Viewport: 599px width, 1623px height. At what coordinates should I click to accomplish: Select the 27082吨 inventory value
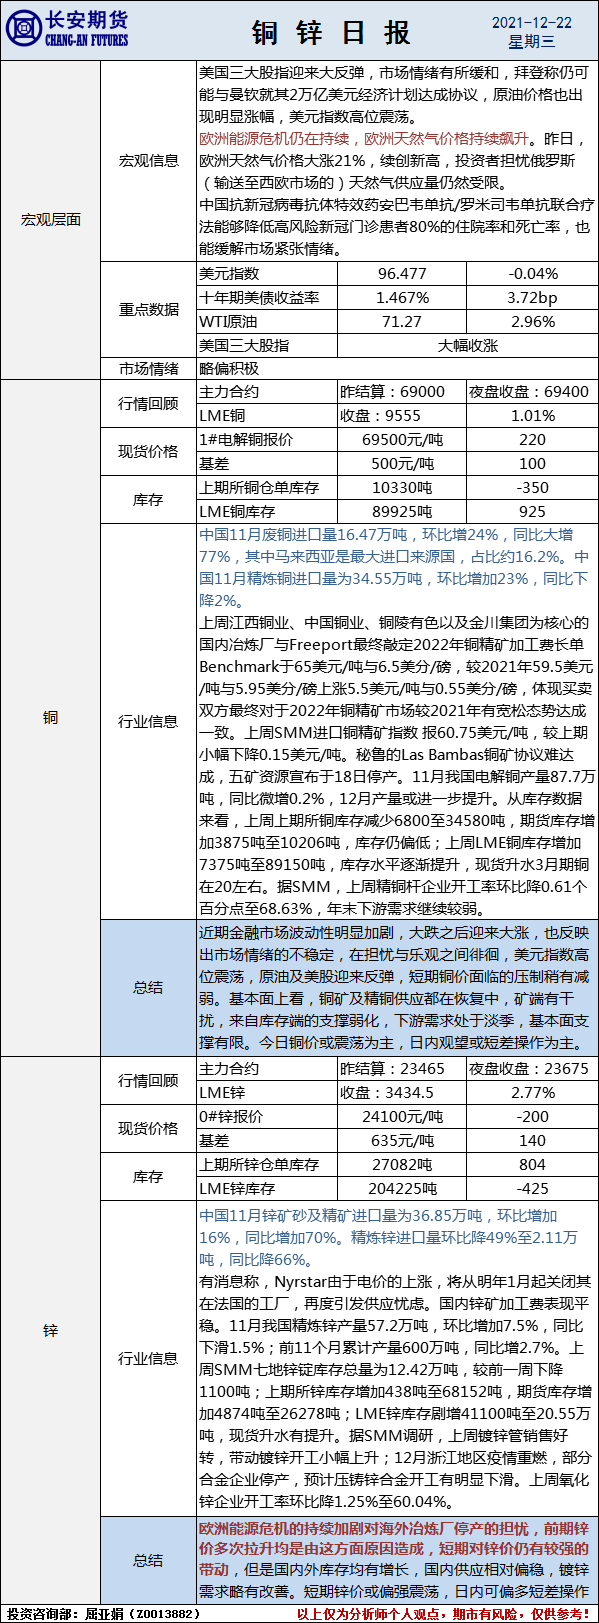tap(402, 1165)
